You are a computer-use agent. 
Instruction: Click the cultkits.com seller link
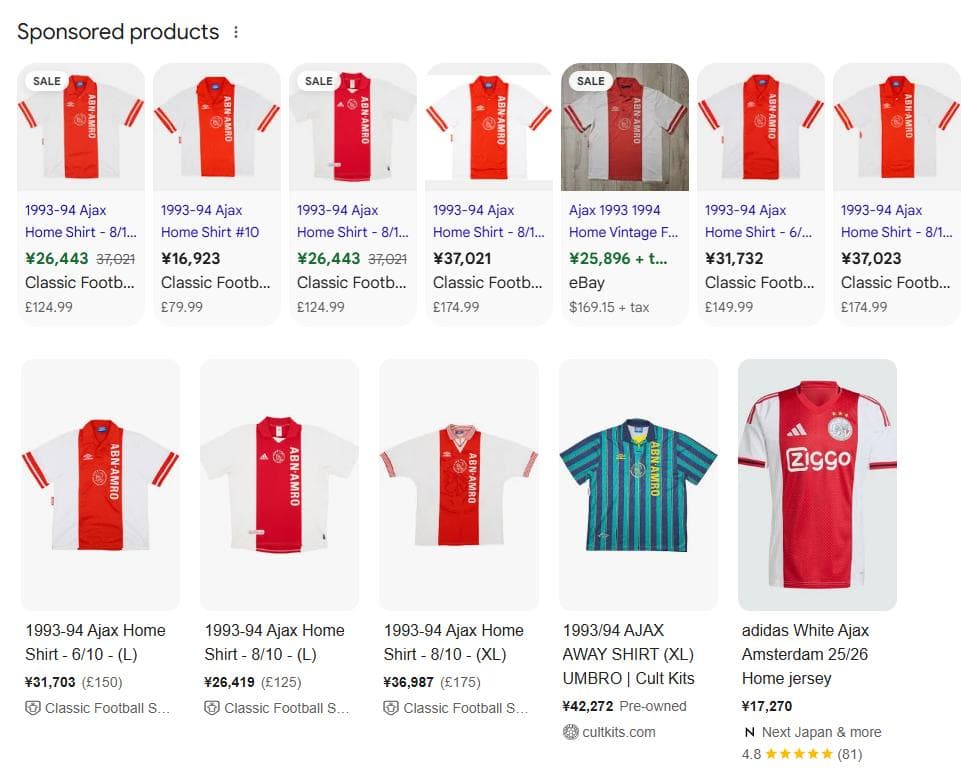click(618, 732)
